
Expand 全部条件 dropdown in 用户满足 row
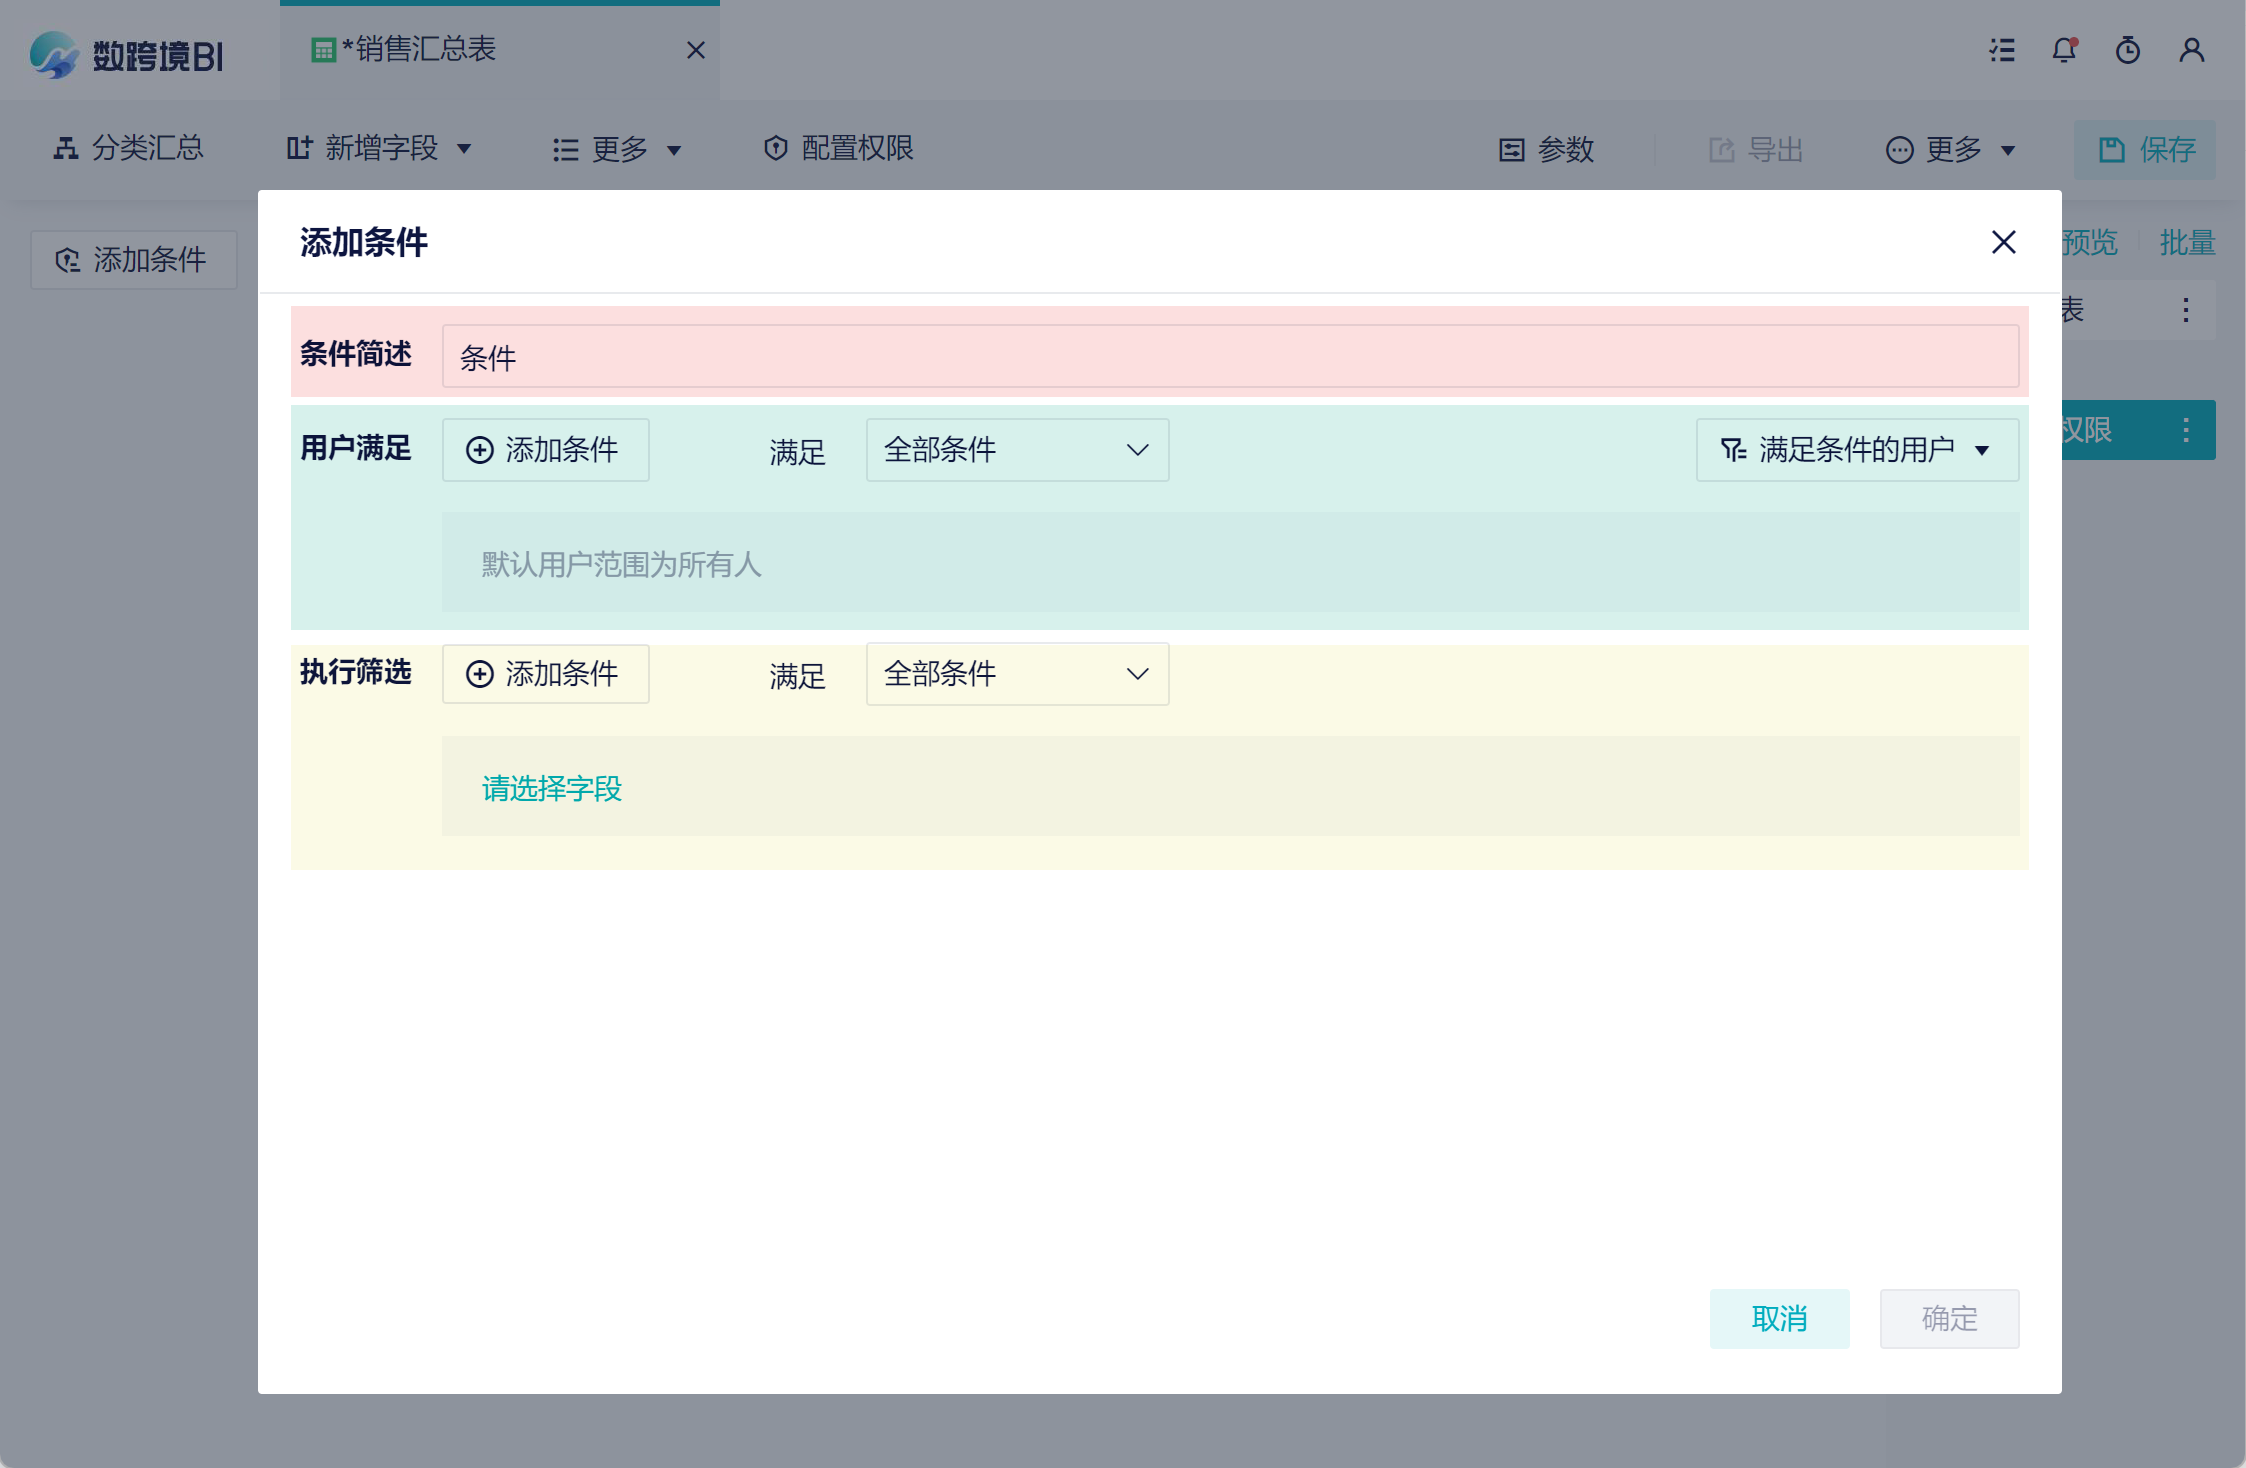1017,450
